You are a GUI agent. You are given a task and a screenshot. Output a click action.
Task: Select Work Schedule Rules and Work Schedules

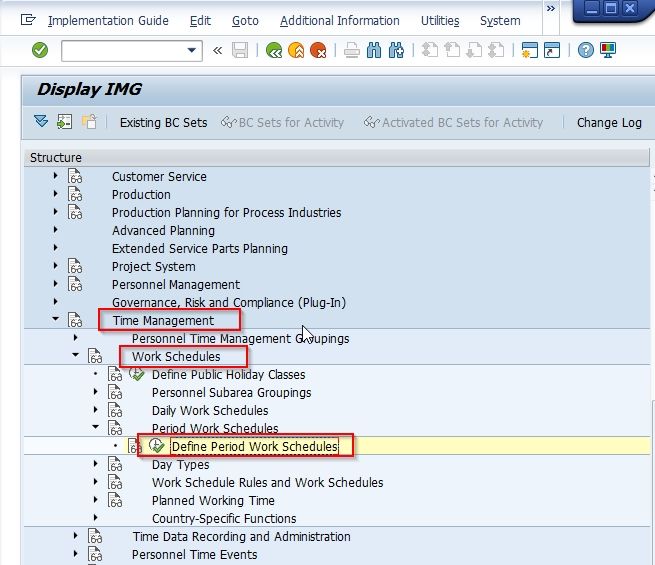click(267, 482)
